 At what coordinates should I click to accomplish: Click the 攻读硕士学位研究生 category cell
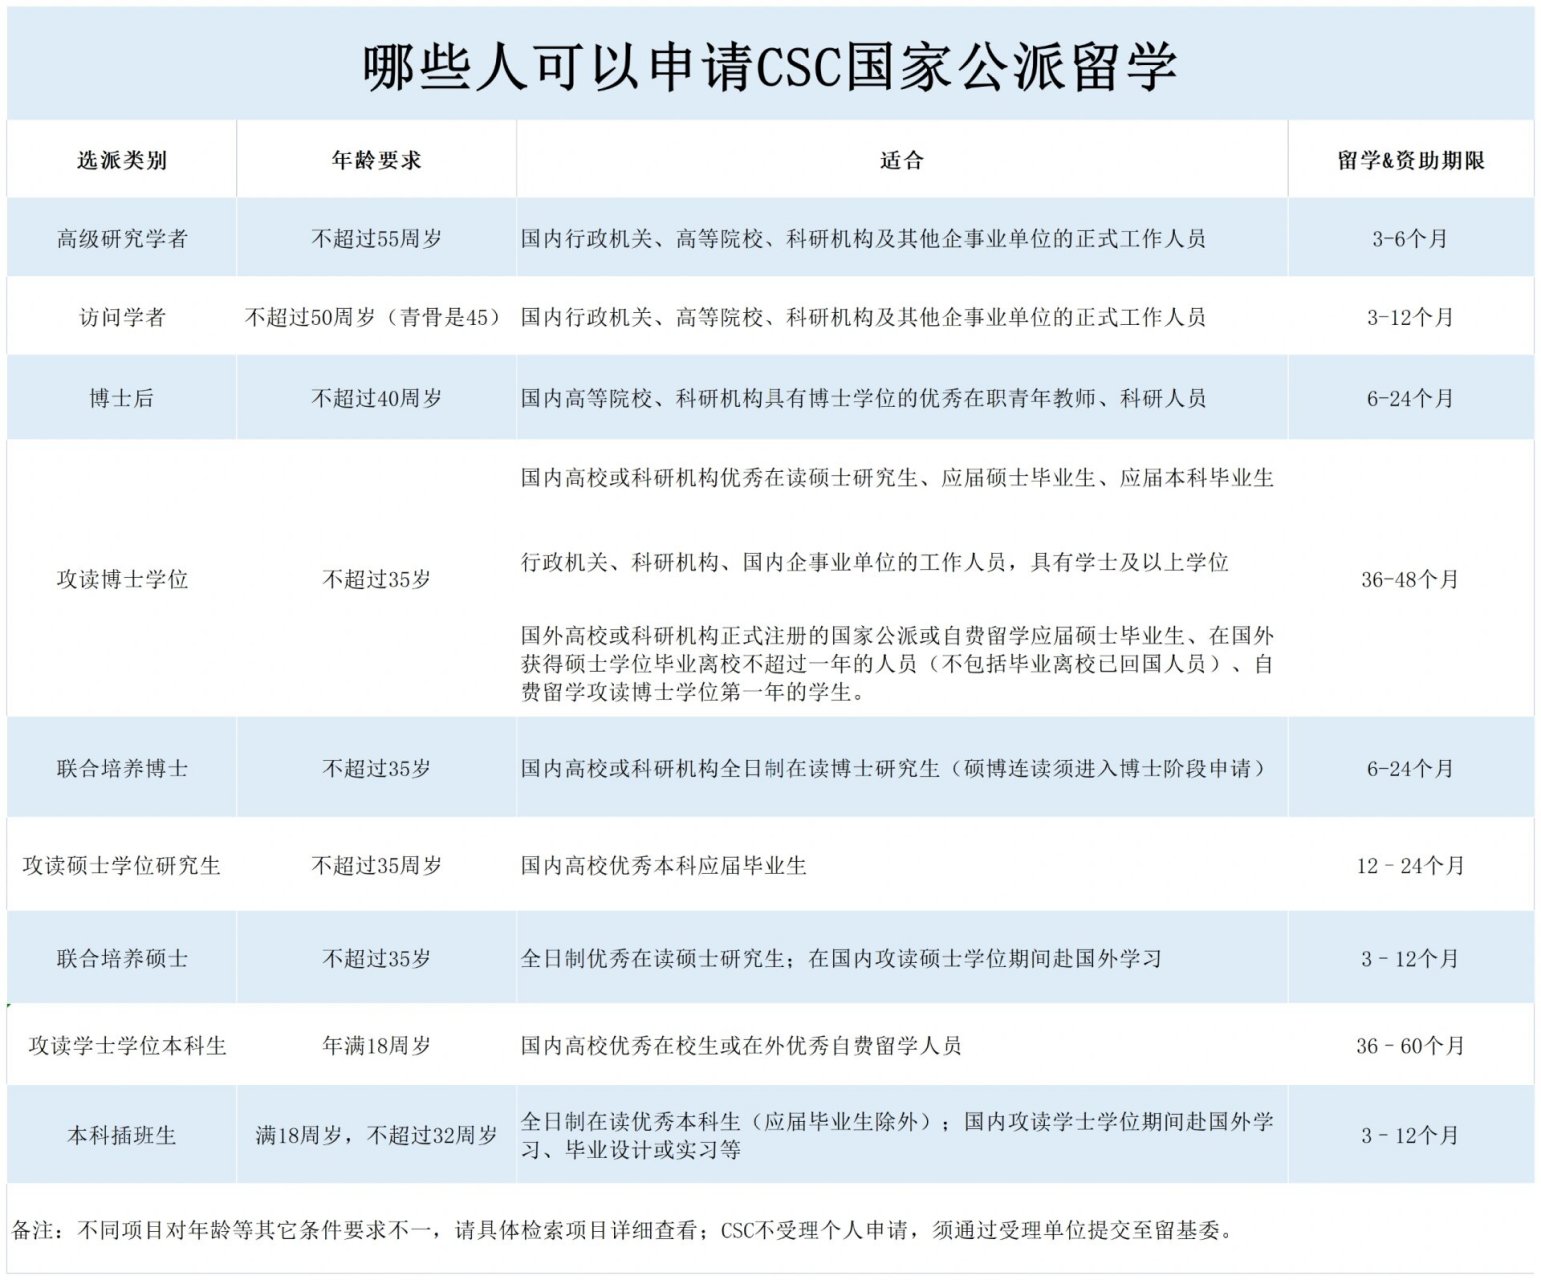[122, 865]
